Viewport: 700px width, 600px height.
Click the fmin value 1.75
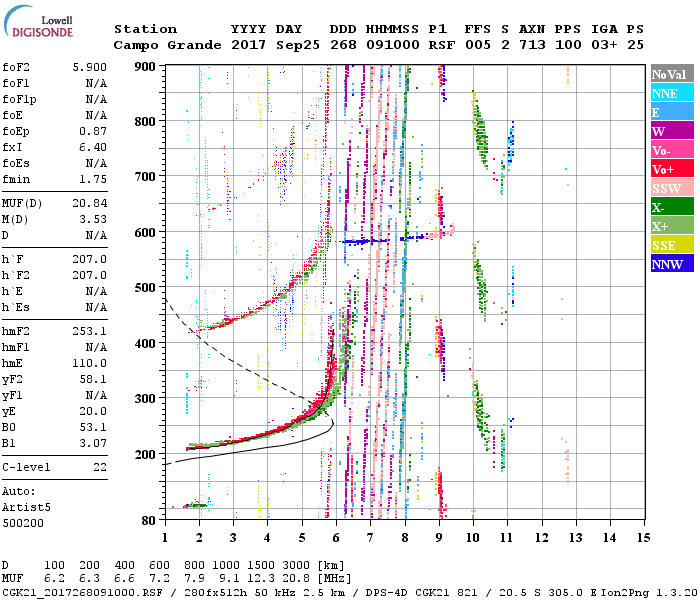click(93, 179)
